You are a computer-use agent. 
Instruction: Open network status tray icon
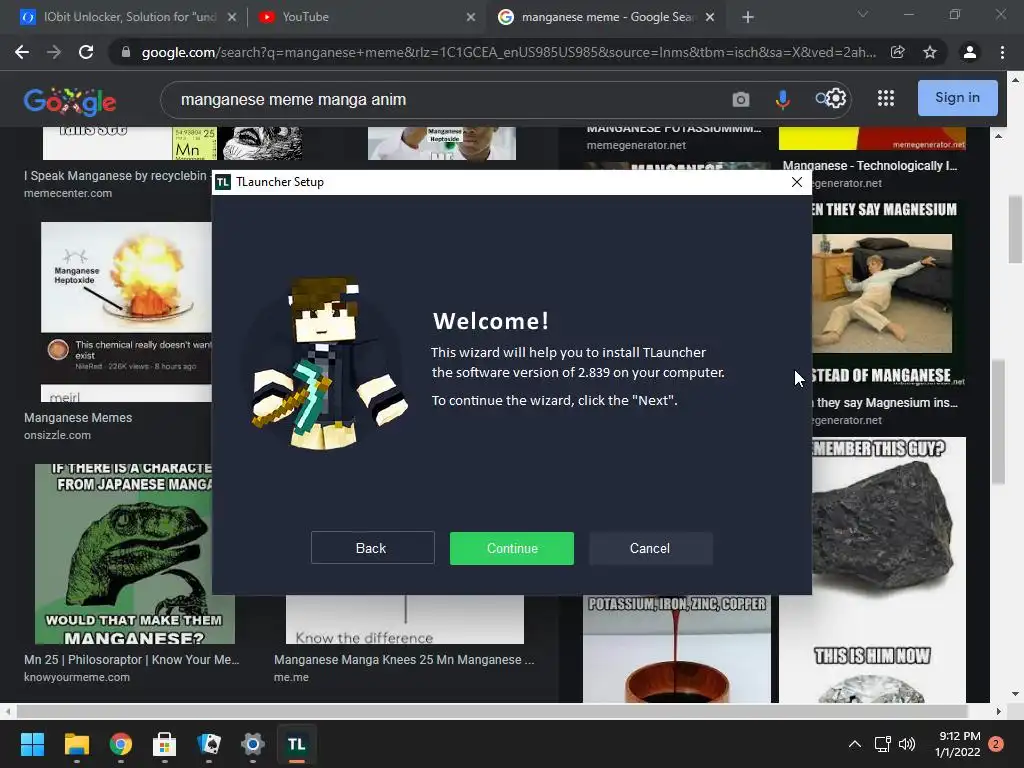882,744
